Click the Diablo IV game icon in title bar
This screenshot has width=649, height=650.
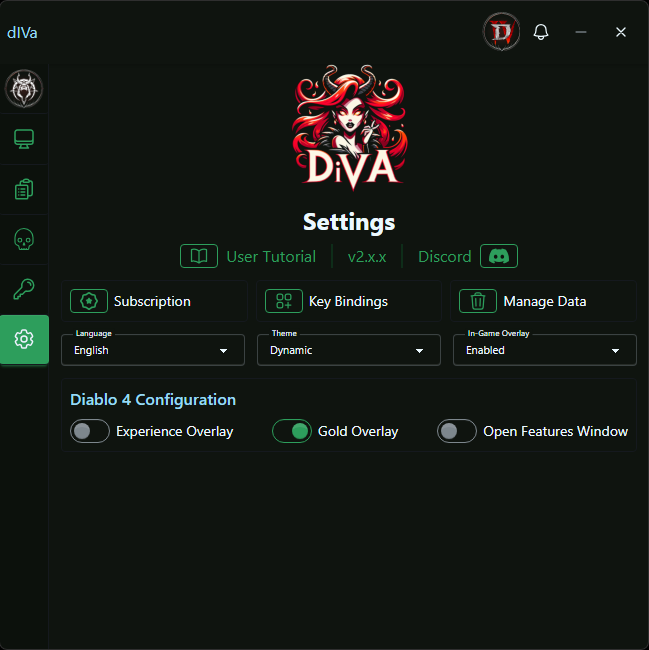click(501, 32)
